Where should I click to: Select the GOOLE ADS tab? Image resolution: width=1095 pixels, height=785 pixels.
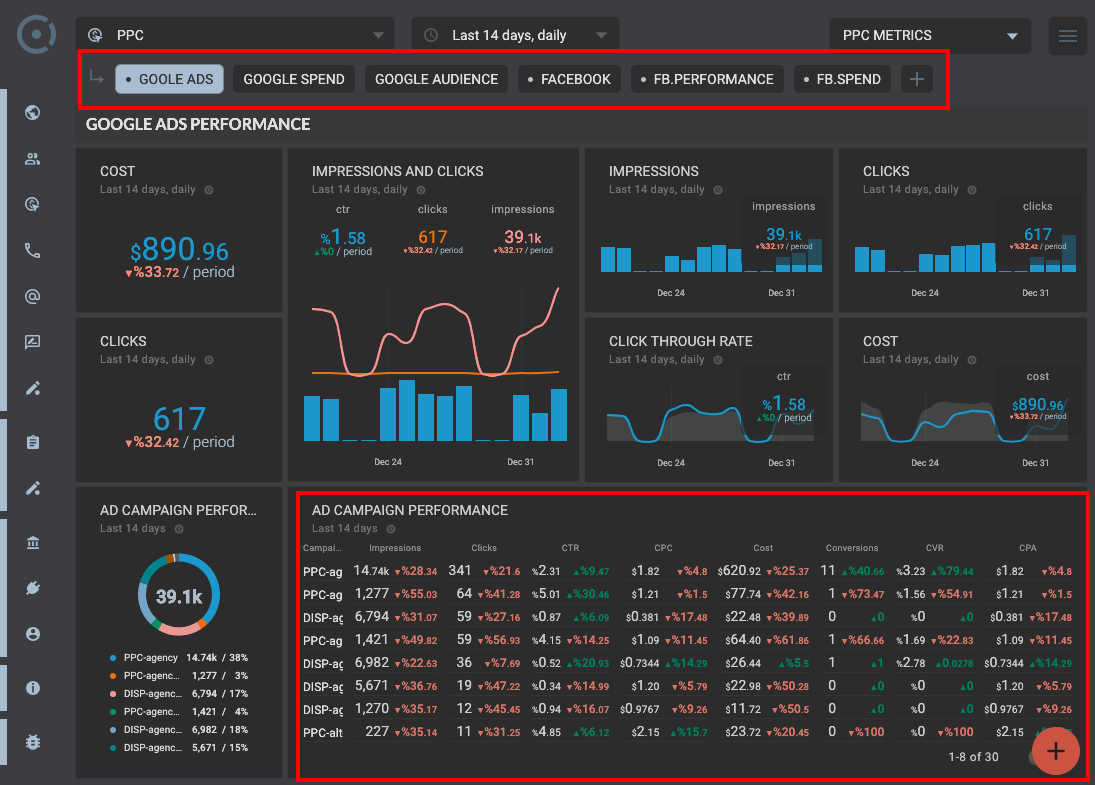169,79
